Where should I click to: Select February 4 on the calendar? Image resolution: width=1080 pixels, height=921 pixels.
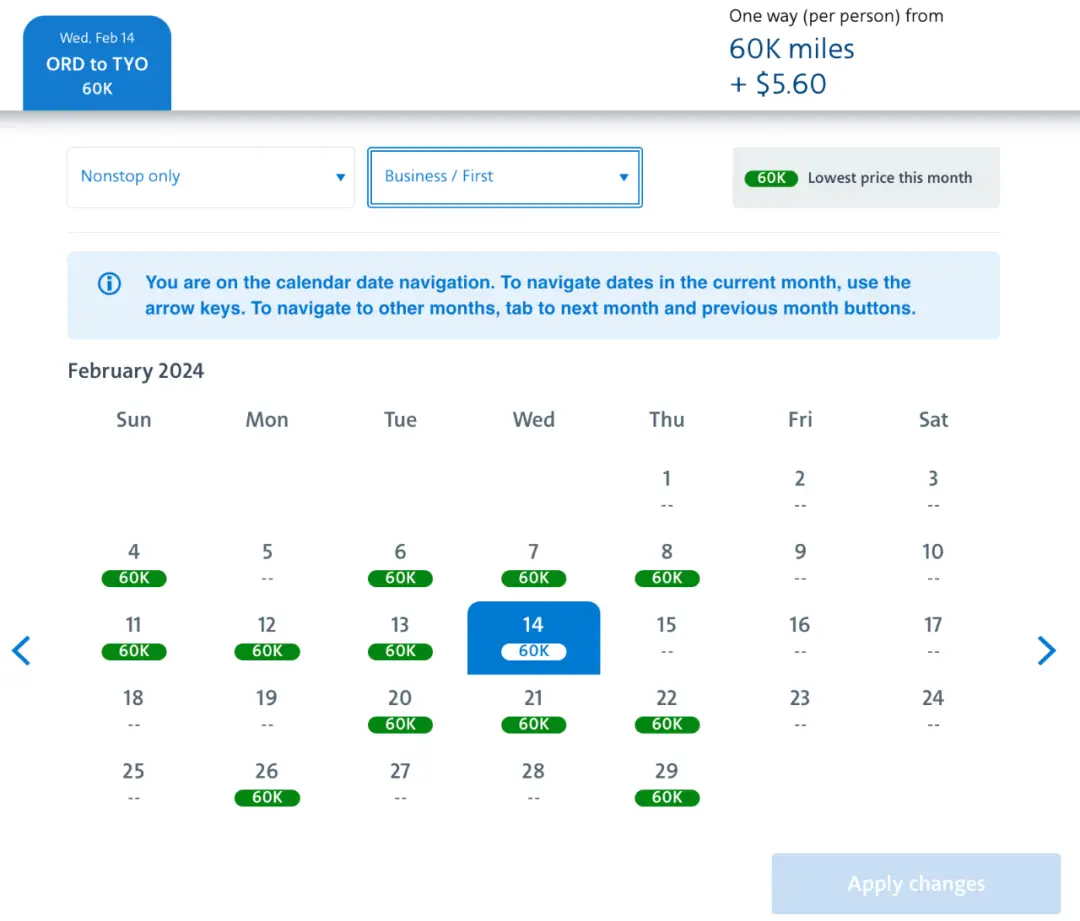(x=134, y=563)
